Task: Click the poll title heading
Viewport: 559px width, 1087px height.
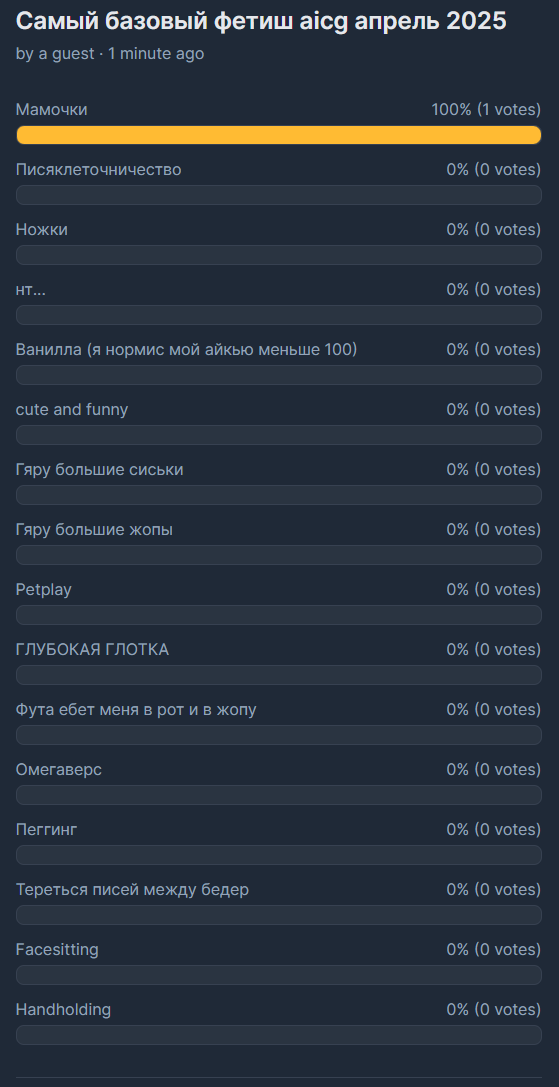Action: (261, 22)
